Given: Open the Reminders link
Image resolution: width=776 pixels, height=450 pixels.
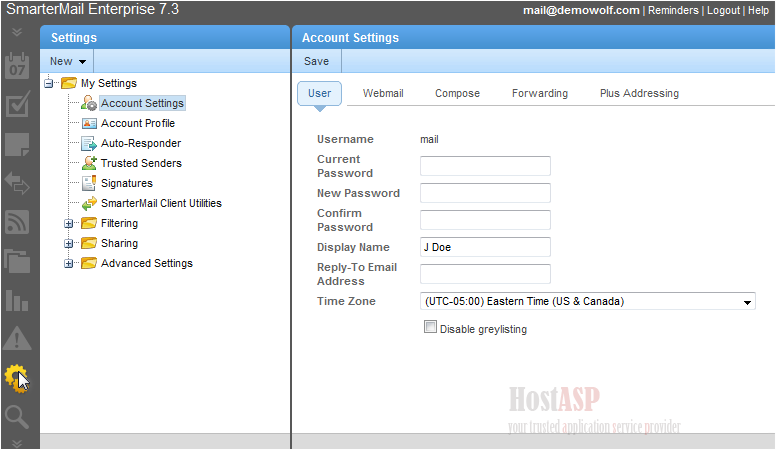Looking at the screenshot, I should coord(673,10).
